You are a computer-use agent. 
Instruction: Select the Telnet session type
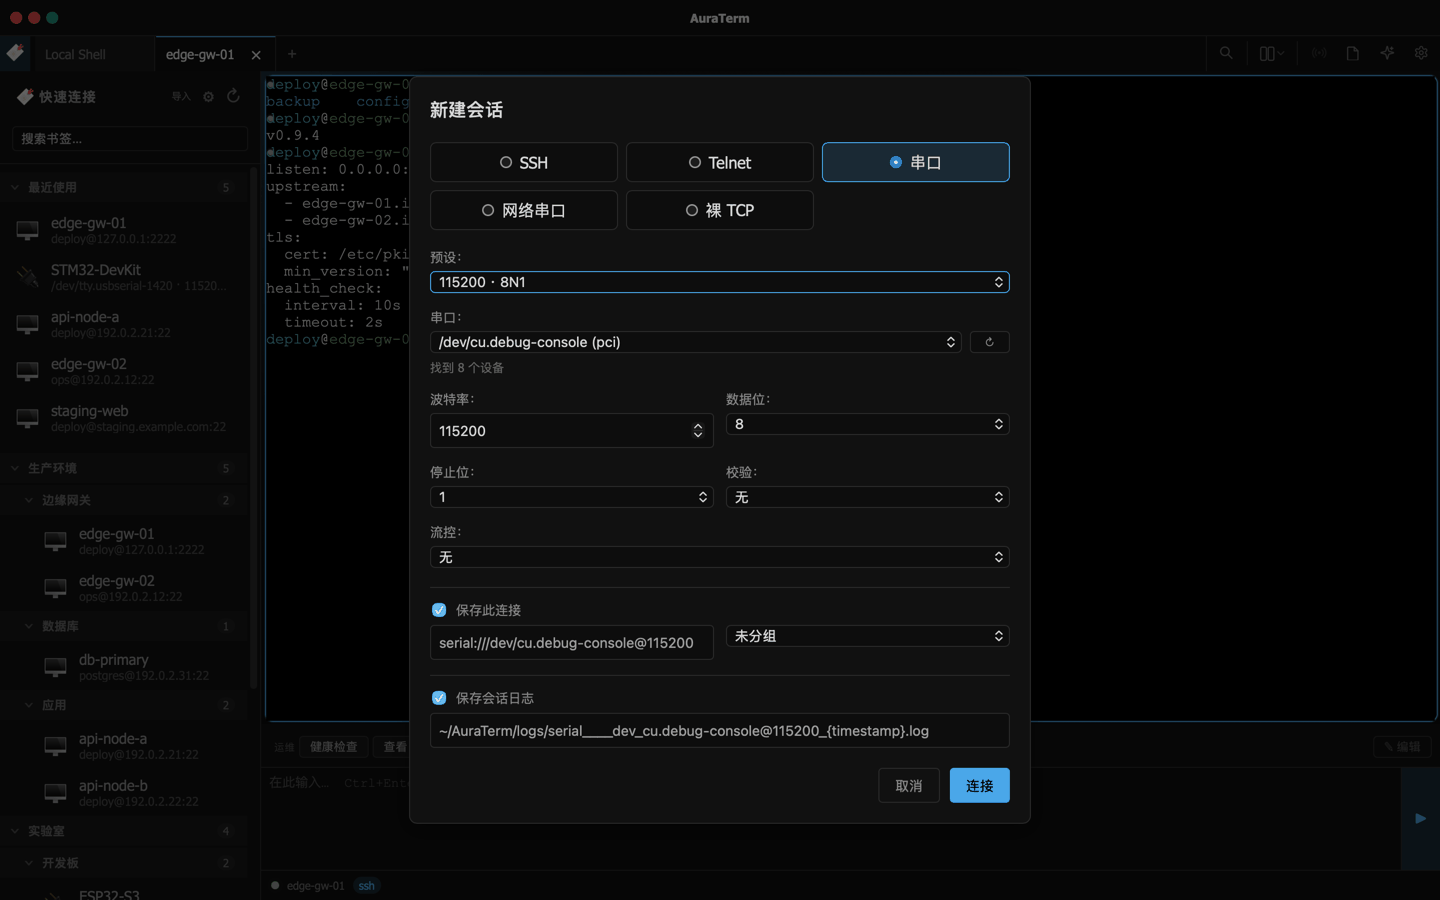[x=719, y=162]
